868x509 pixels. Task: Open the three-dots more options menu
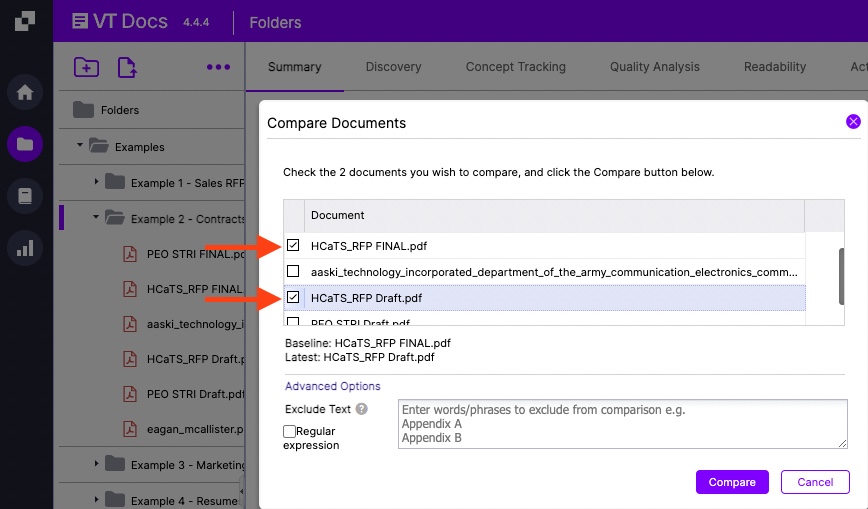(x=218, y=67)
